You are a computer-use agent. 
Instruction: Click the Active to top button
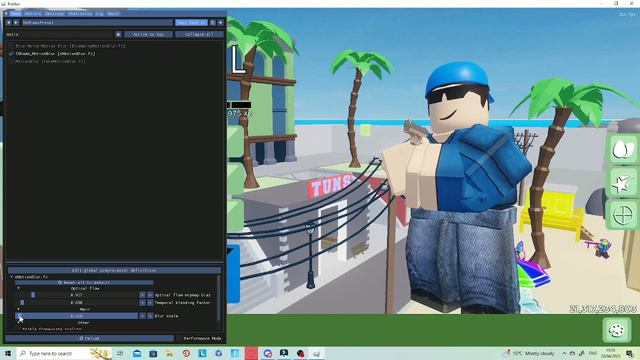click(x=148, y=34)
